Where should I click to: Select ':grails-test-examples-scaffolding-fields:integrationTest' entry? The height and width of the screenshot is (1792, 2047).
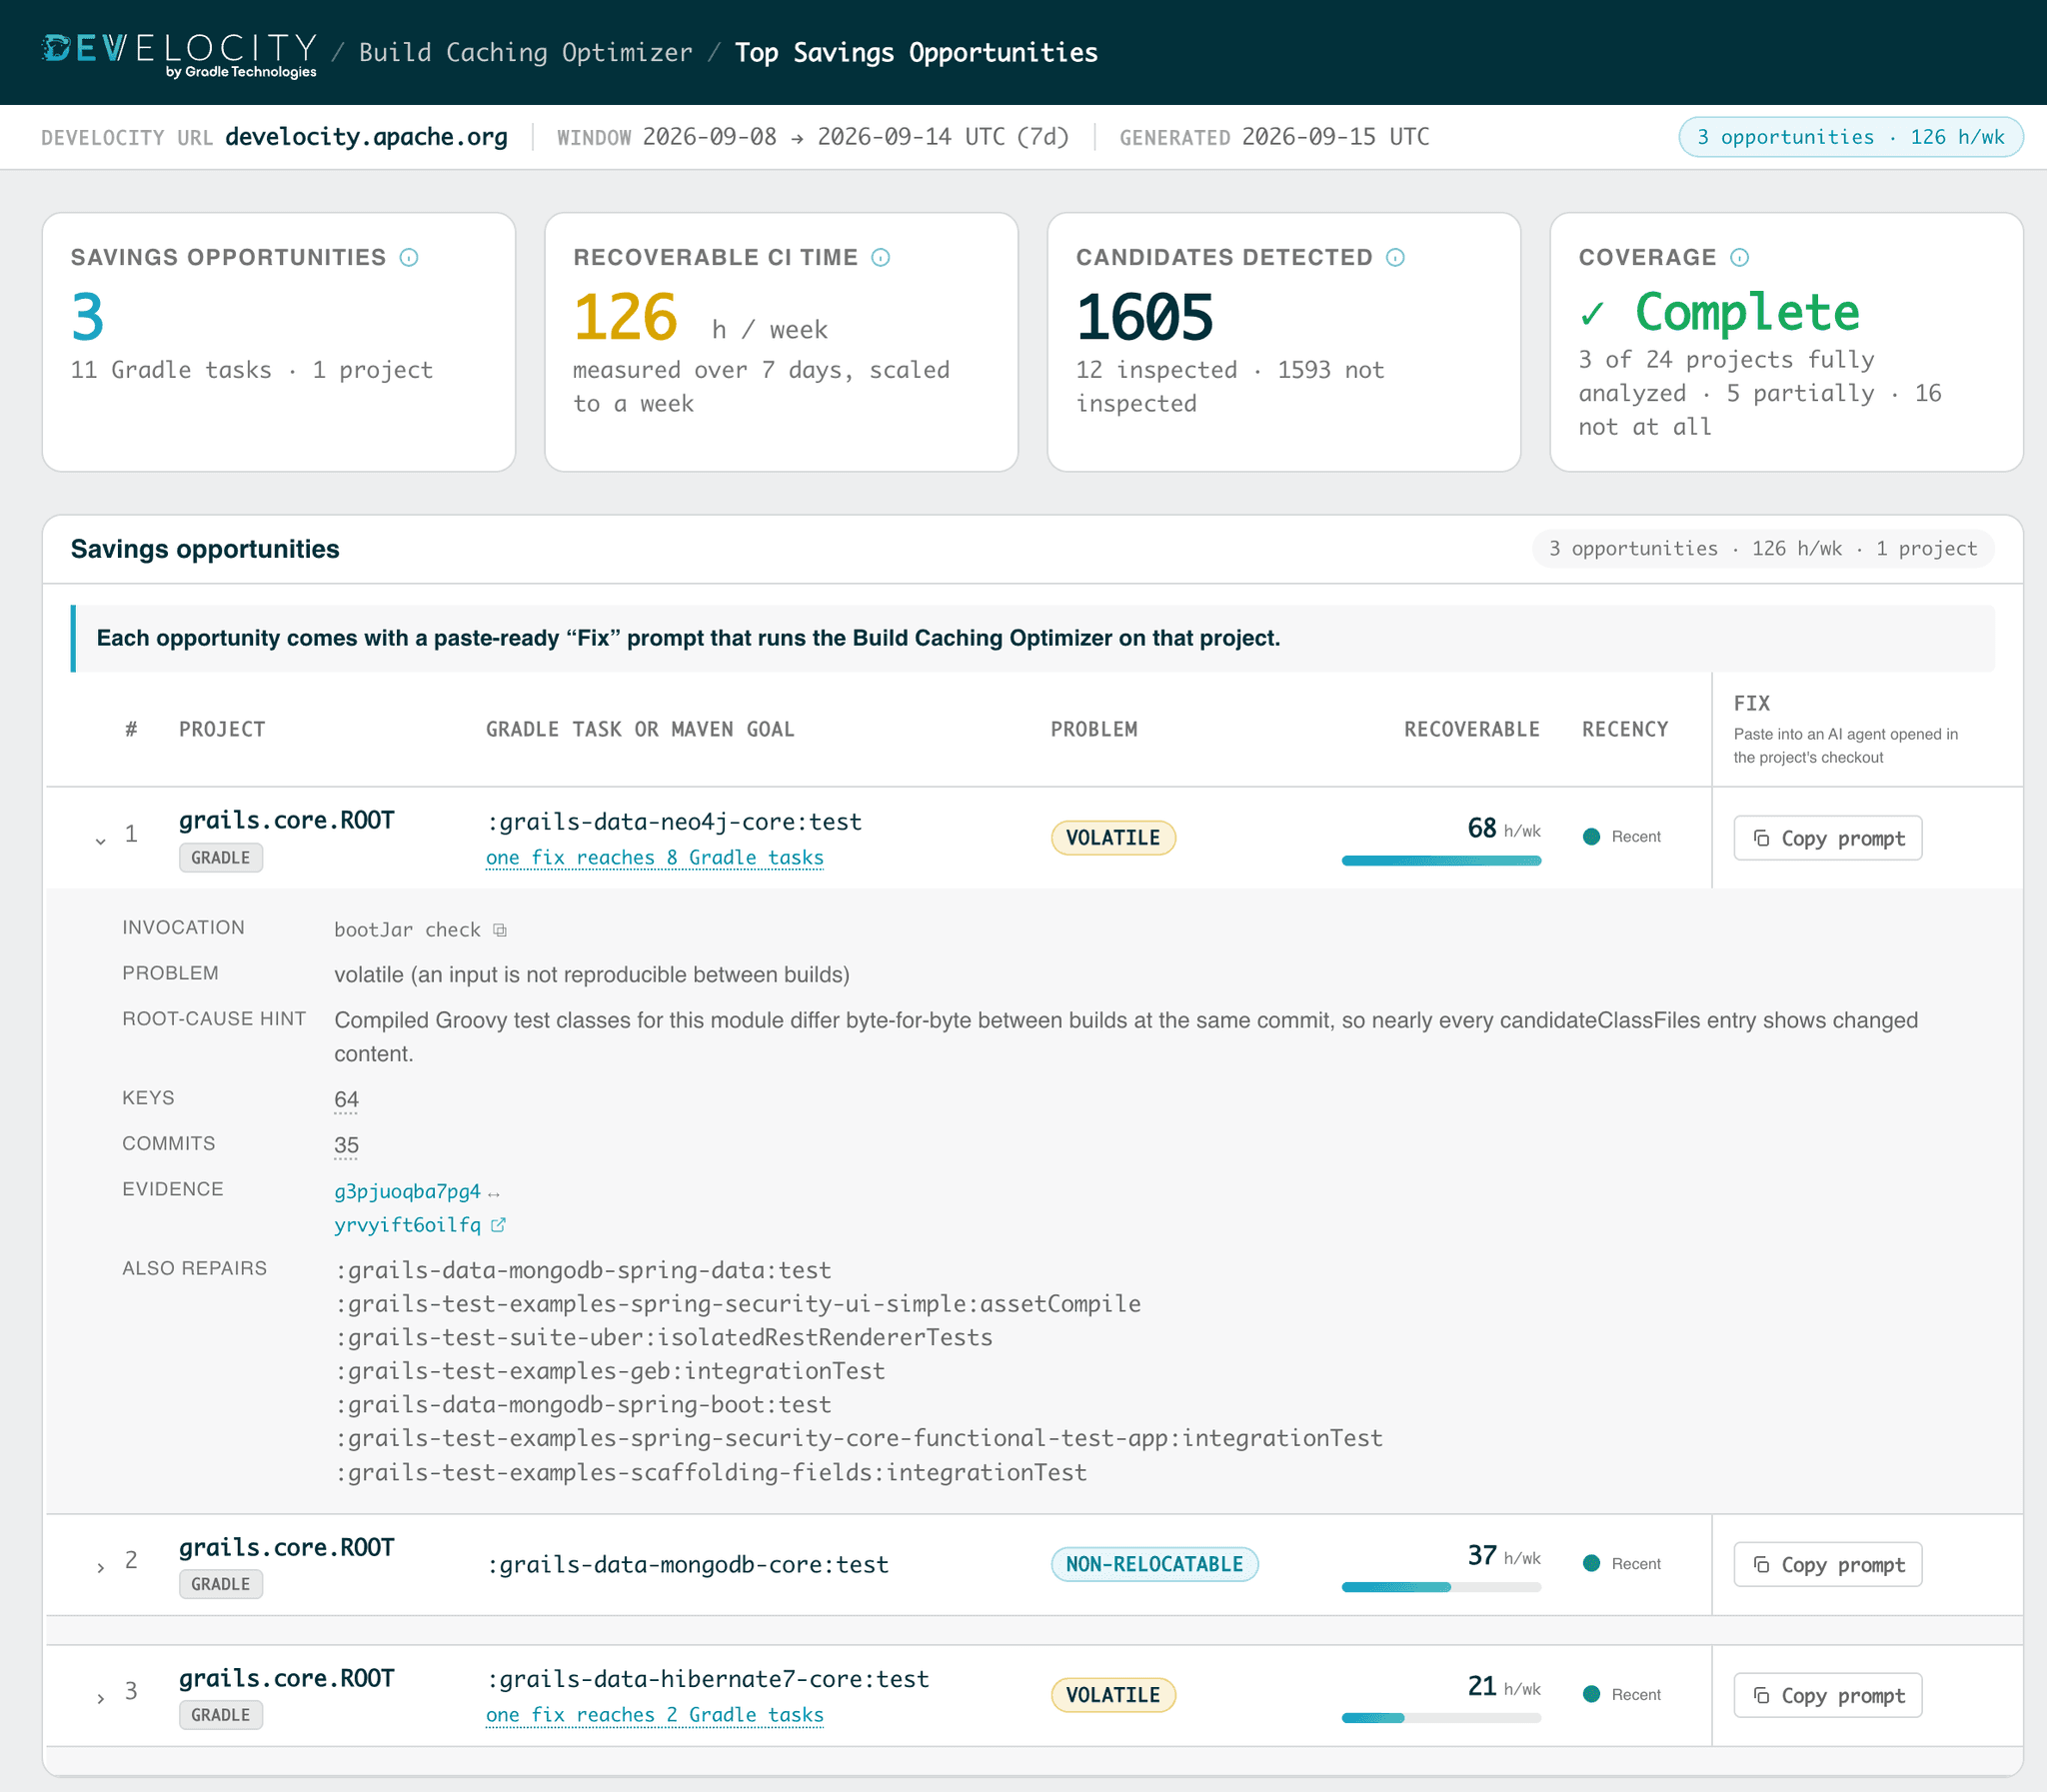(x=711, y=1472)
